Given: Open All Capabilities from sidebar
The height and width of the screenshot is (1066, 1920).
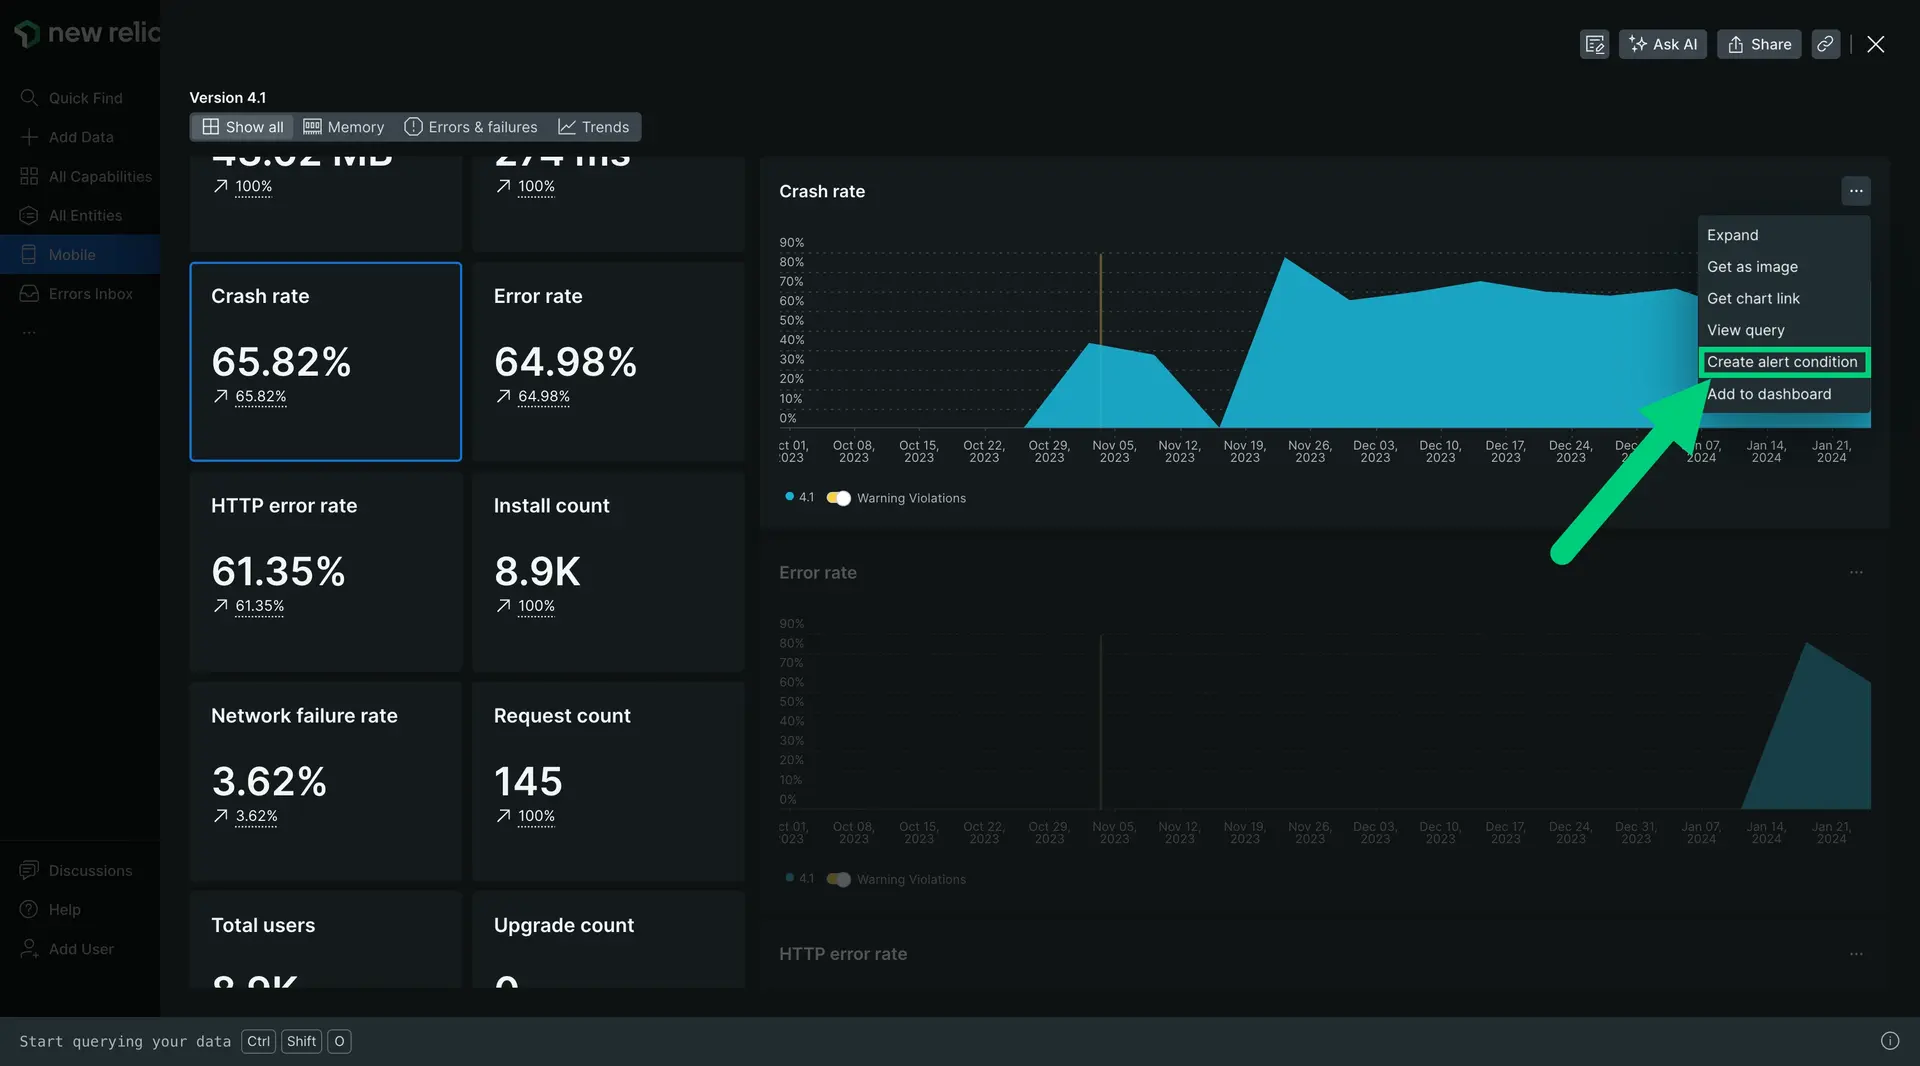Looking at the screenshot, I should coord(100,176).
